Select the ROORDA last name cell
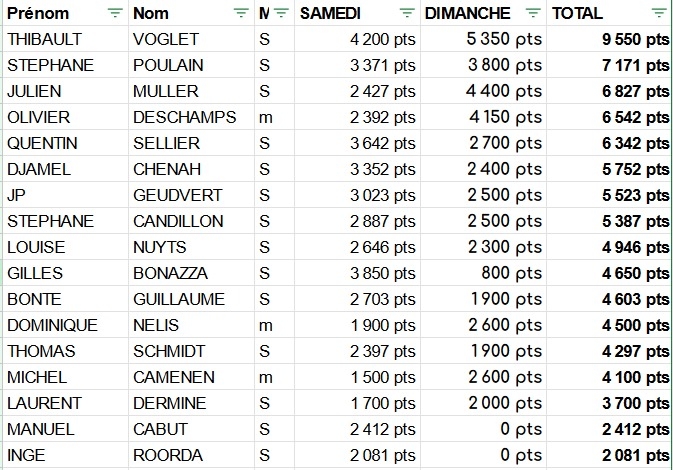 [x=168, y=455]
